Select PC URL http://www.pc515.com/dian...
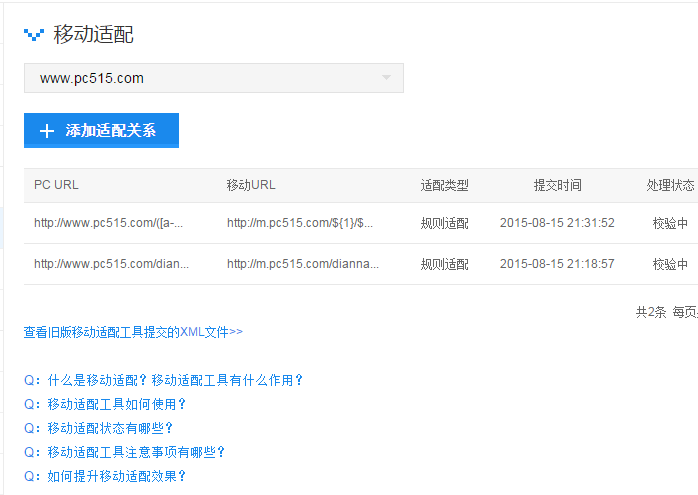This screenshot has height=495, width=698. click(x=111, y=264)
